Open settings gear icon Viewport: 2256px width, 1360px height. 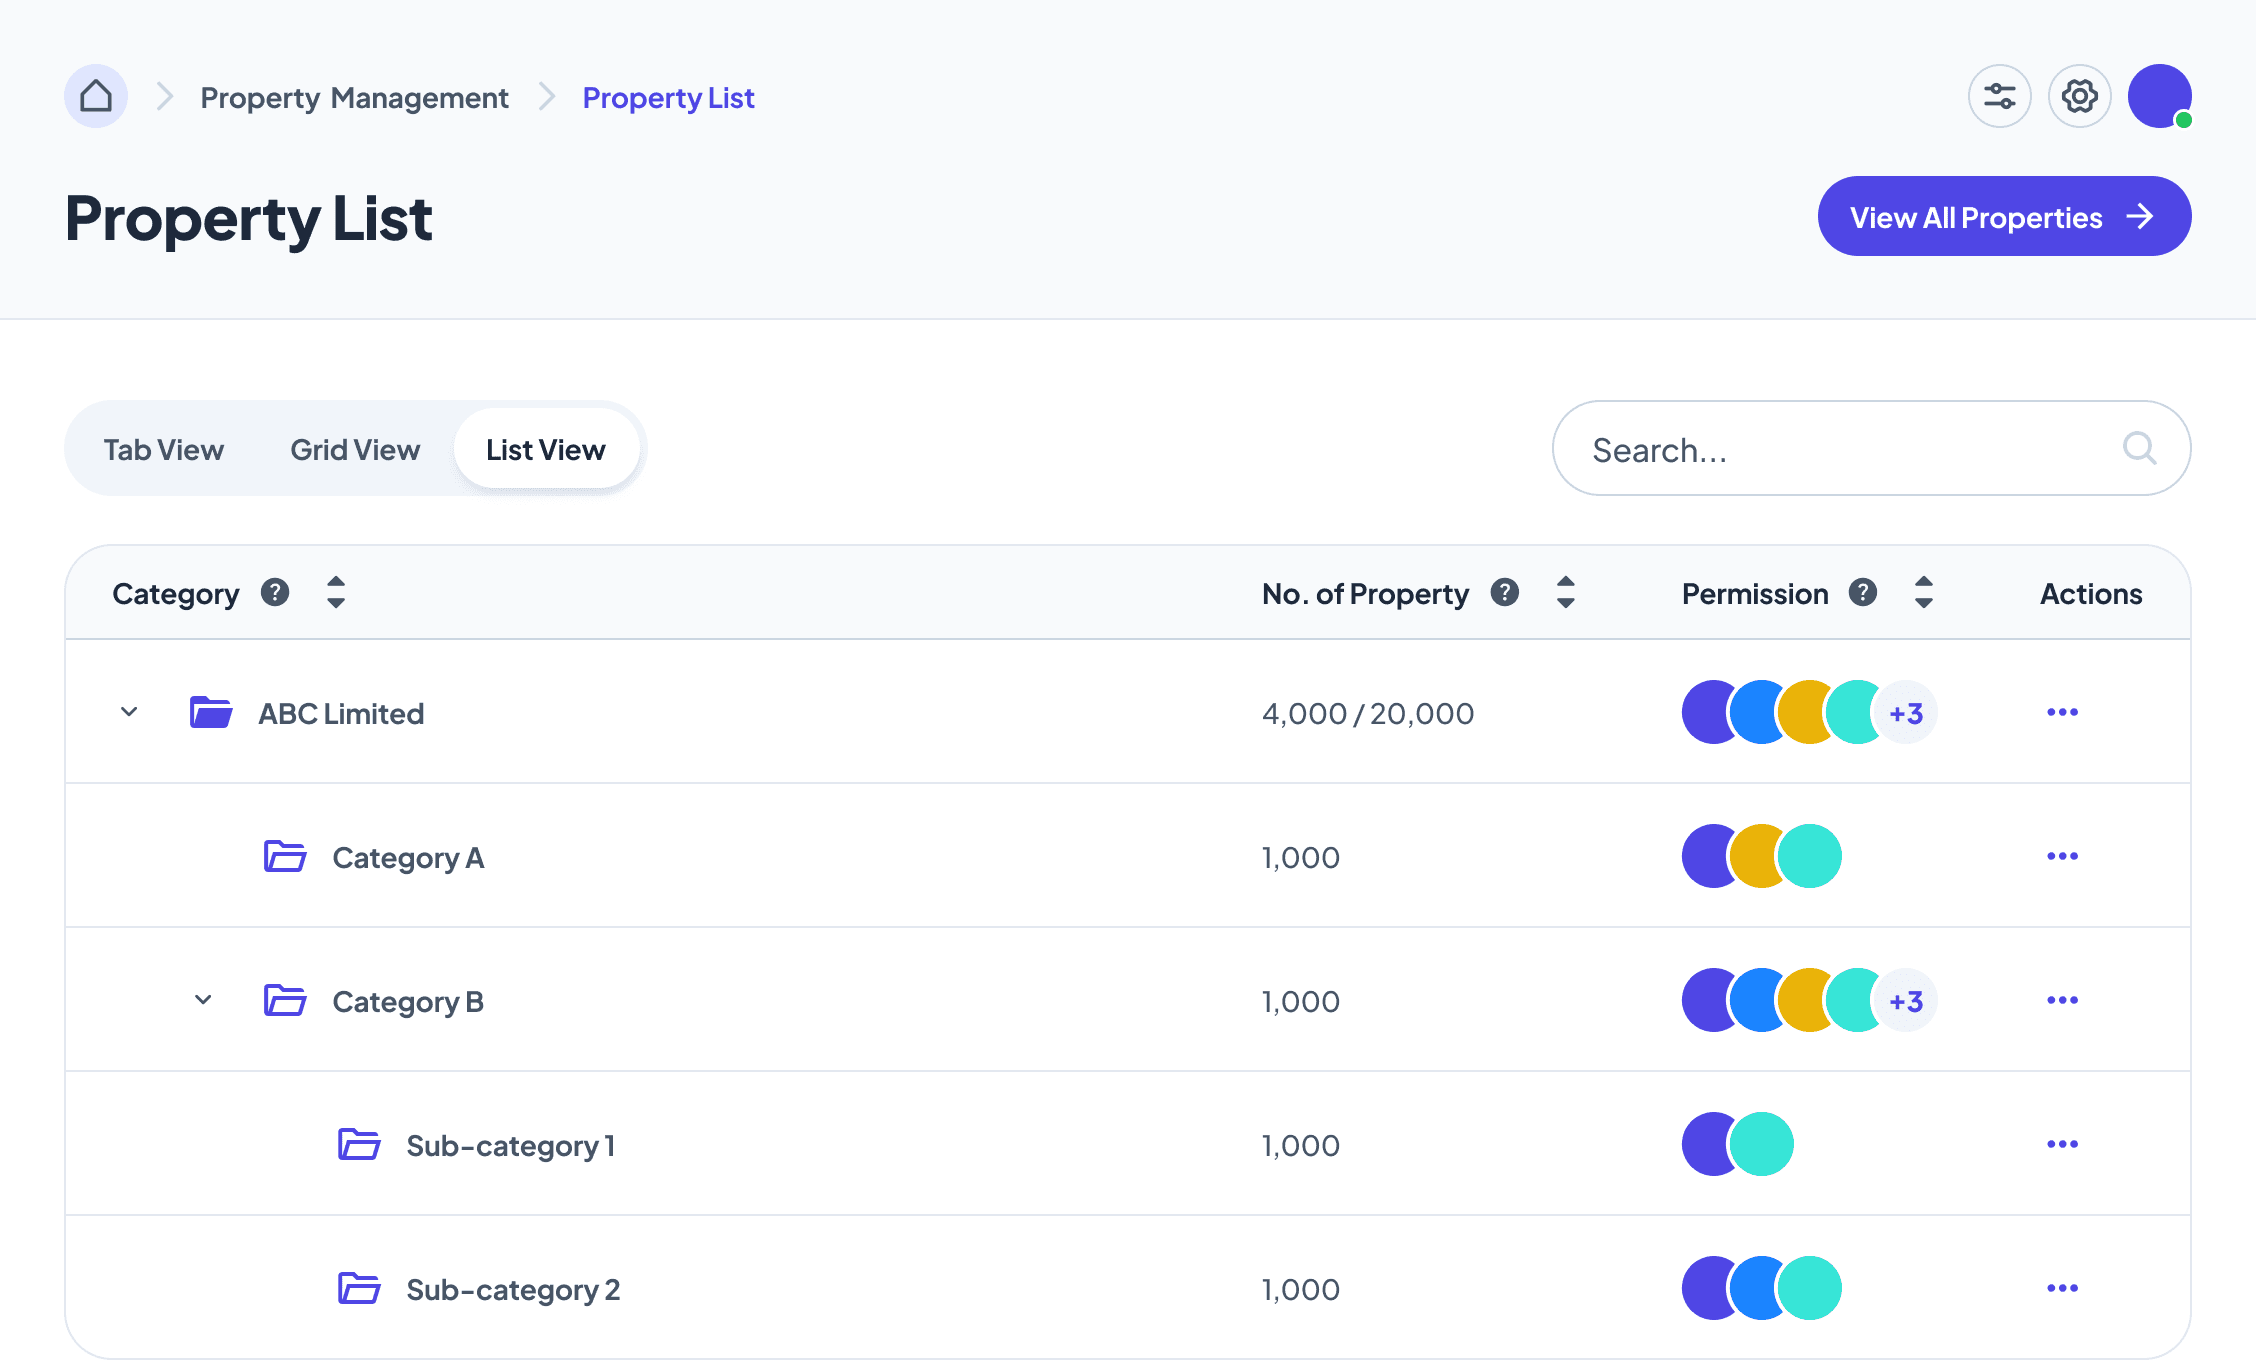pos(2079,97)
